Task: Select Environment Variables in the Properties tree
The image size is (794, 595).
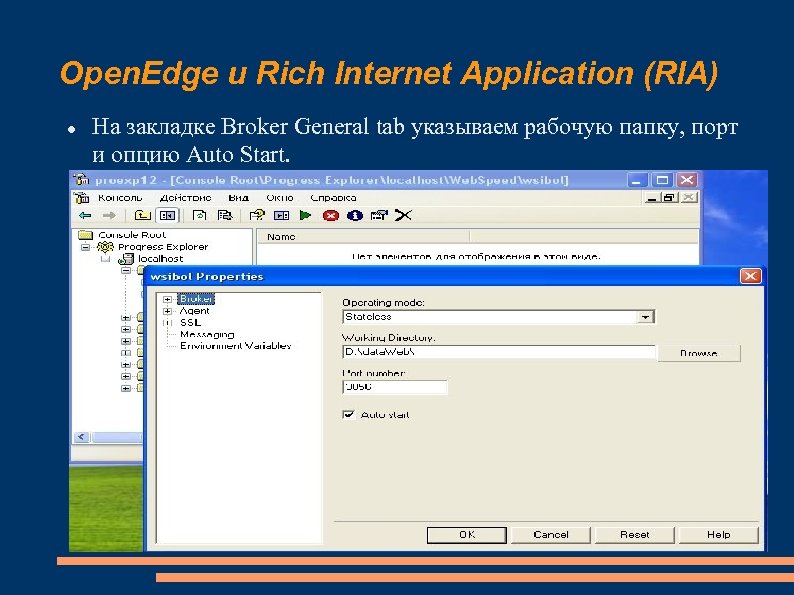Action: (235, 346)
